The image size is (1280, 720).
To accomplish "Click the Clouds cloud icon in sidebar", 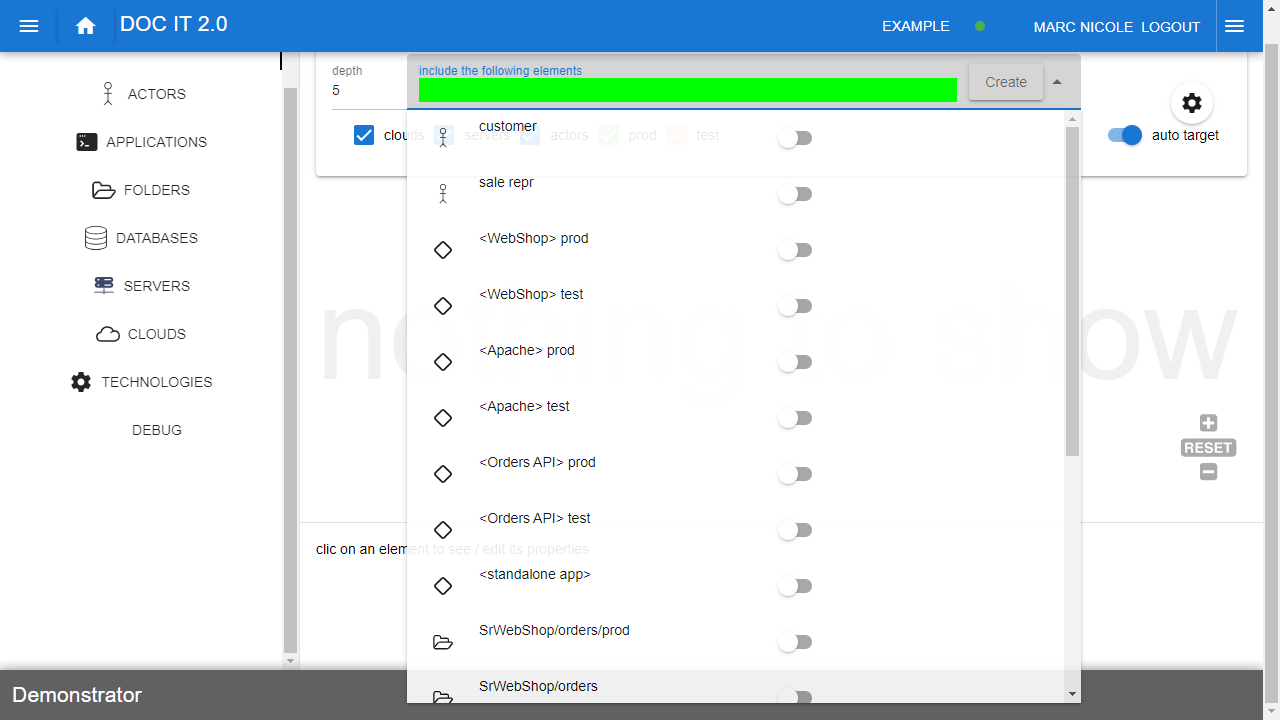I will tap(108, 334).
